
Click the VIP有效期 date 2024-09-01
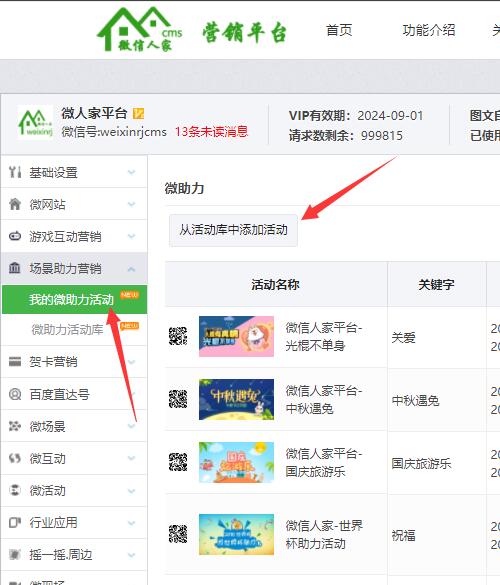(390, 116)
